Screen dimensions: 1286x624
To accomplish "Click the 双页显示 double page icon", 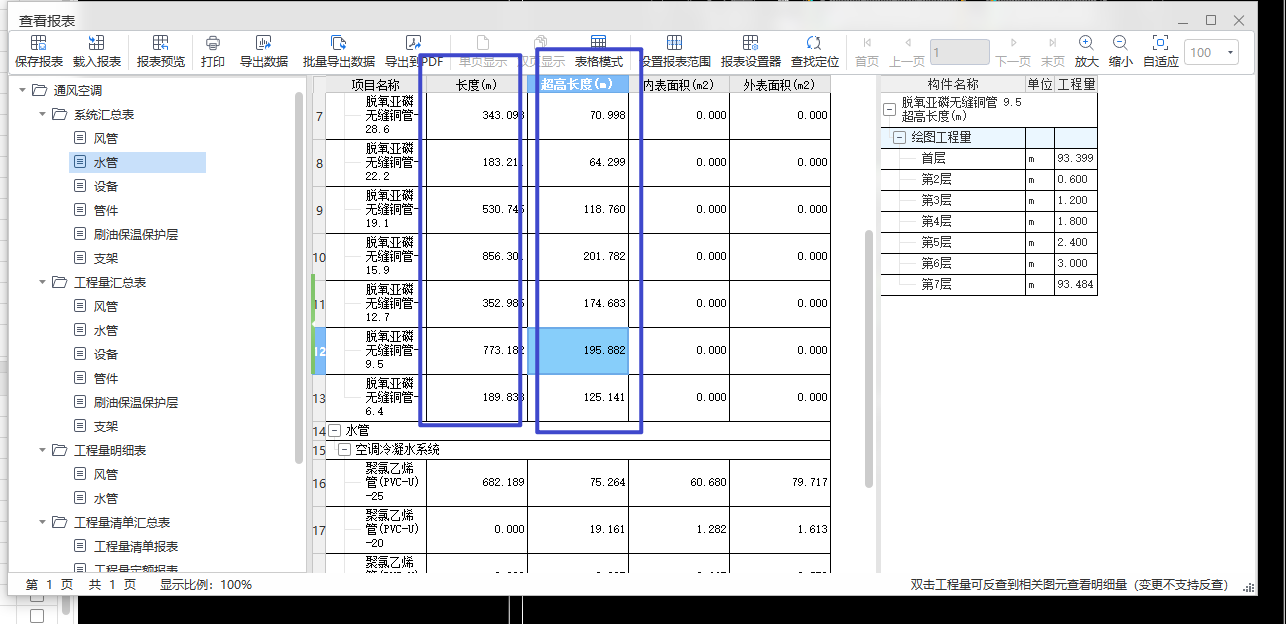I will coord(541,43).
